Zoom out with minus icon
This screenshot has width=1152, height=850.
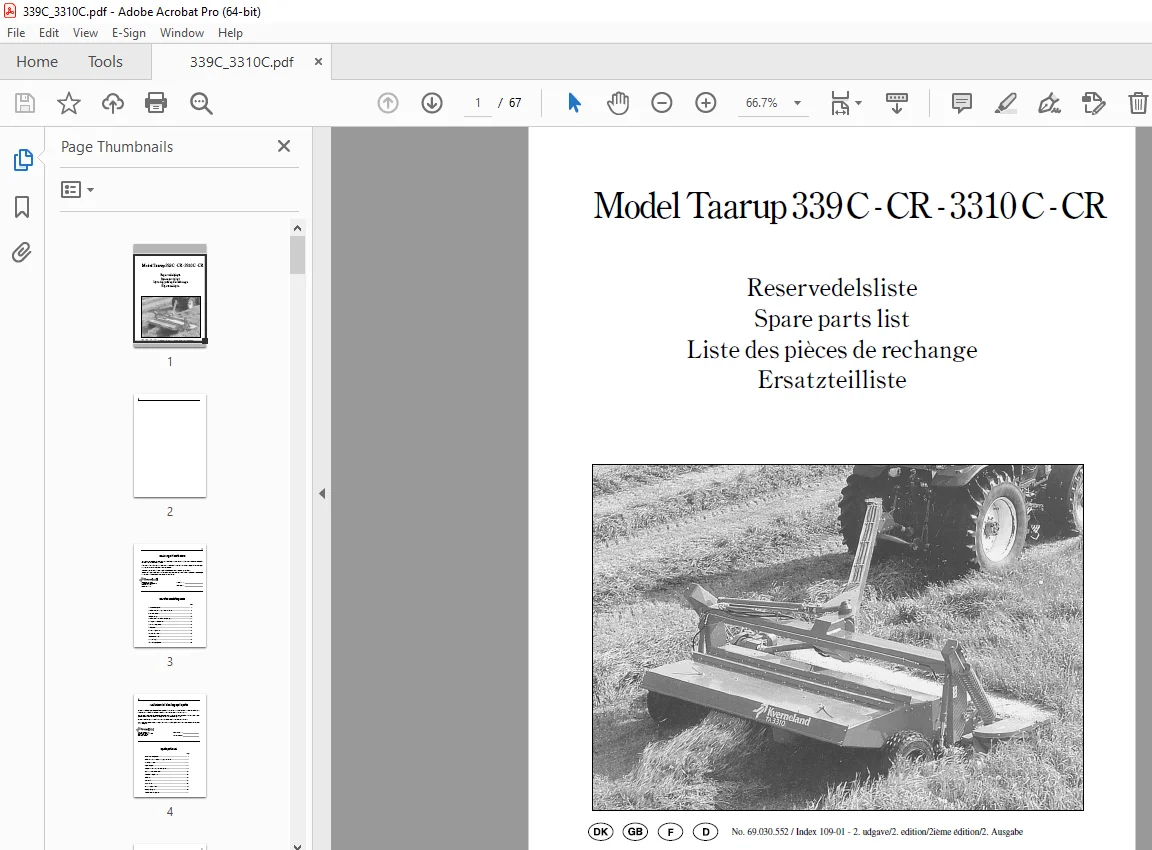click(x=662, y=103)
